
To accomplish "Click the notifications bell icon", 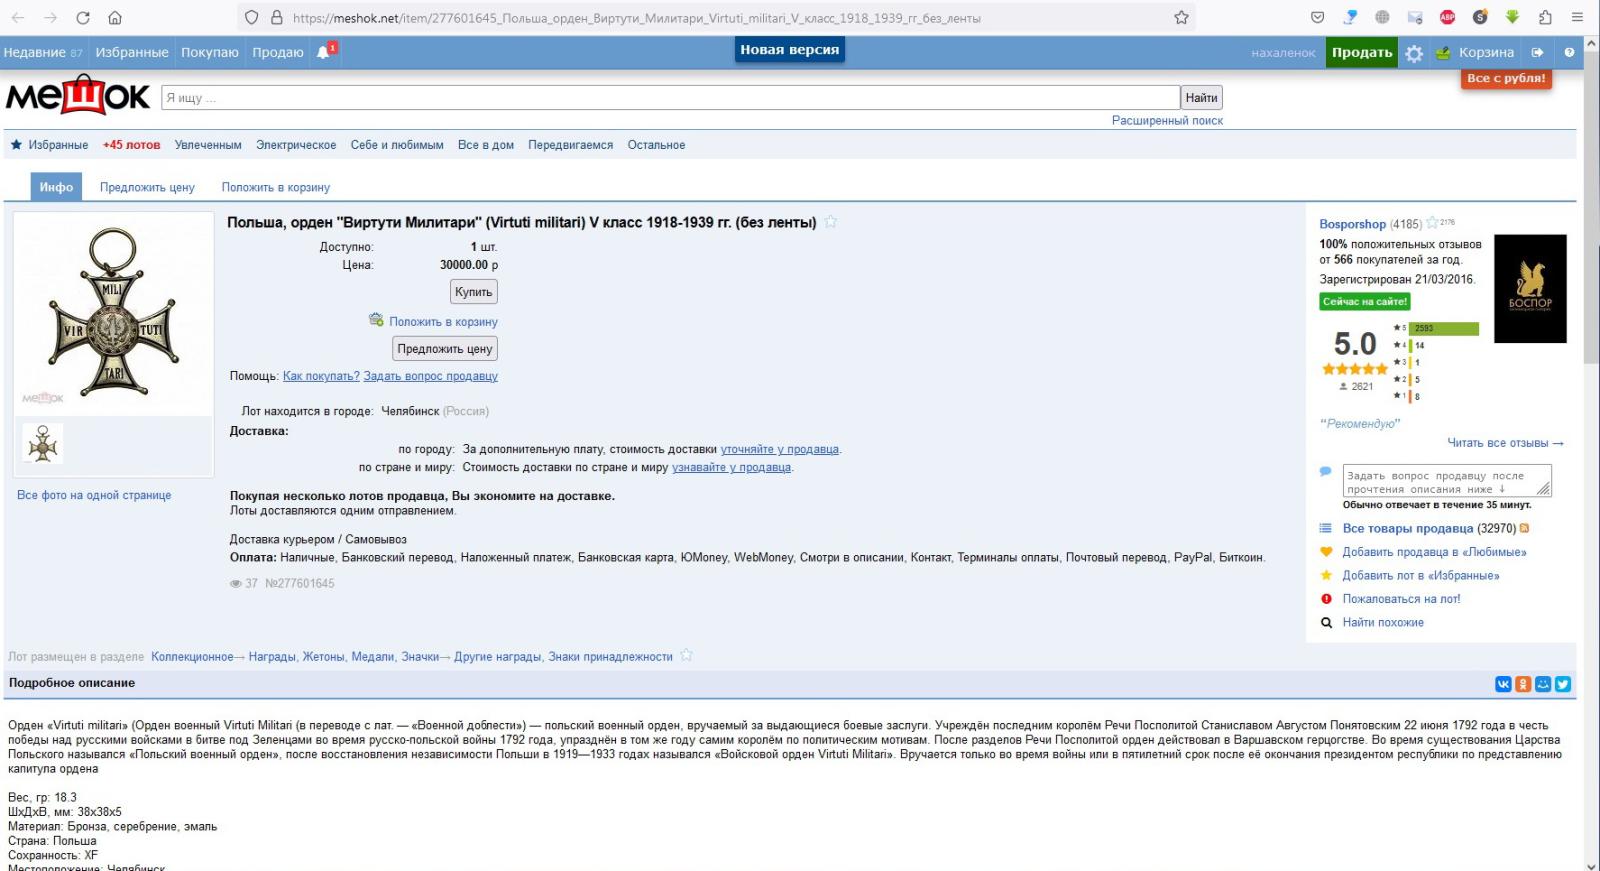I will 323,53.
